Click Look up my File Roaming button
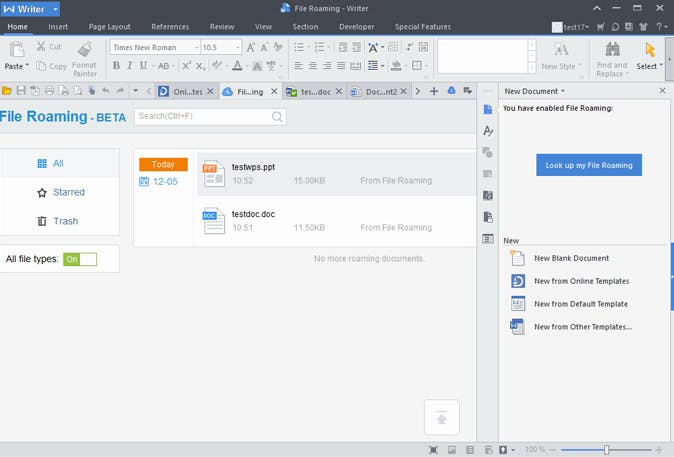 pos(589,165)
